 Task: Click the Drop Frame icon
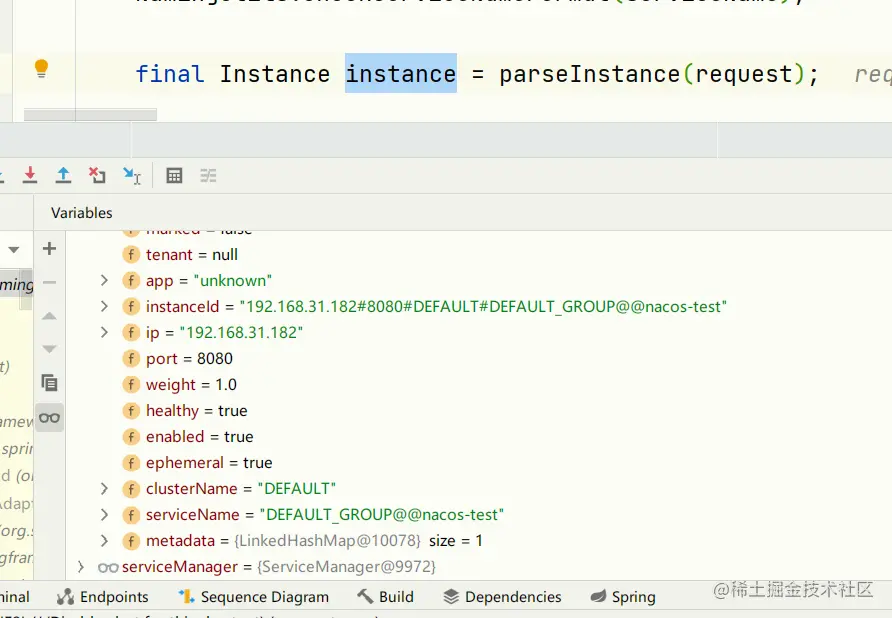(x=97, y=175)
